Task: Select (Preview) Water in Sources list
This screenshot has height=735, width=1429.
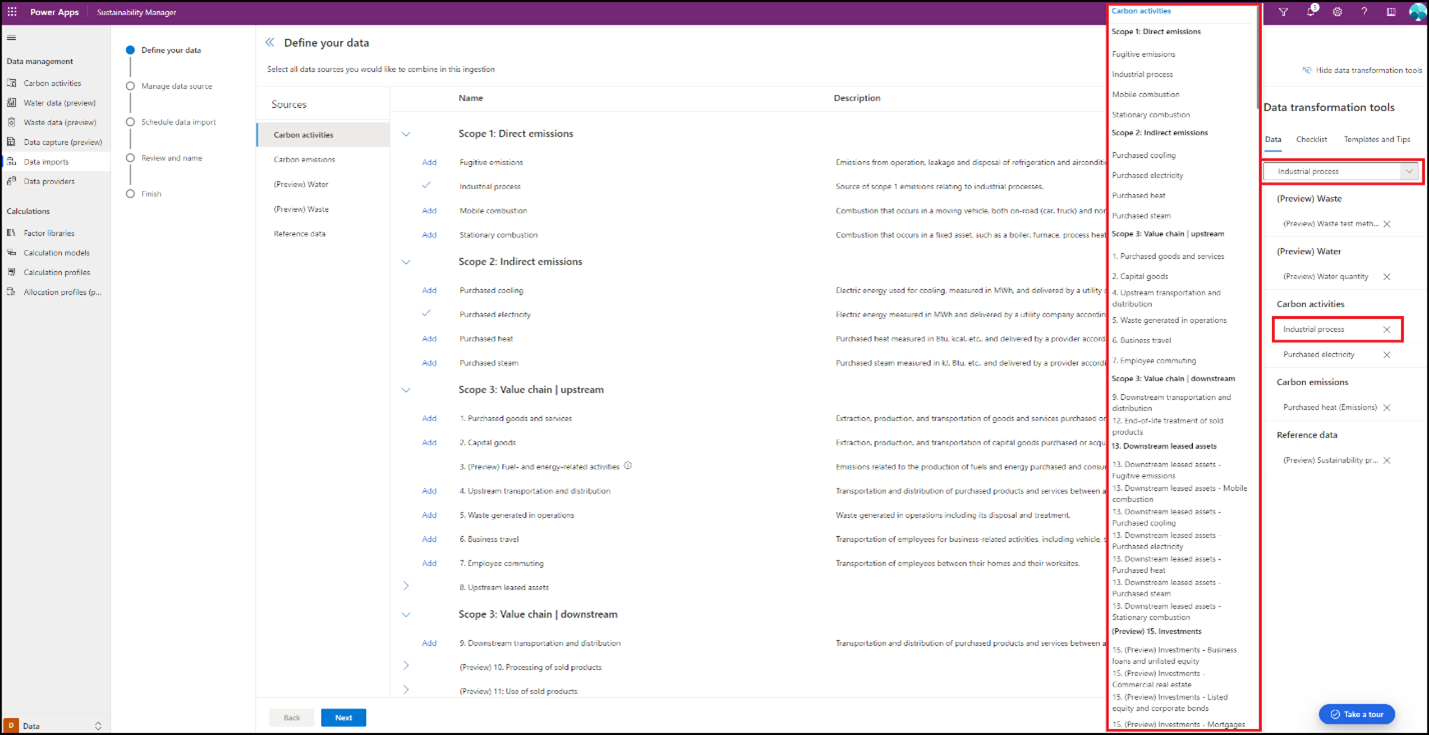Action: click(x=322, y=185)
